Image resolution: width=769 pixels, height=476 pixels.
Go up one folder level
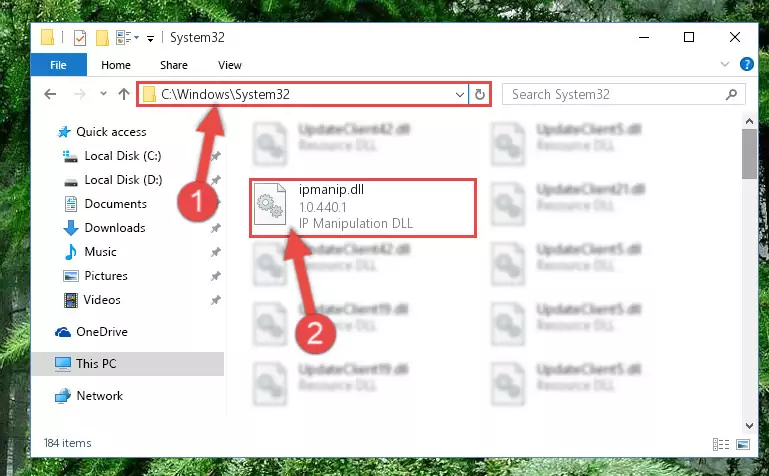(124, 94)
